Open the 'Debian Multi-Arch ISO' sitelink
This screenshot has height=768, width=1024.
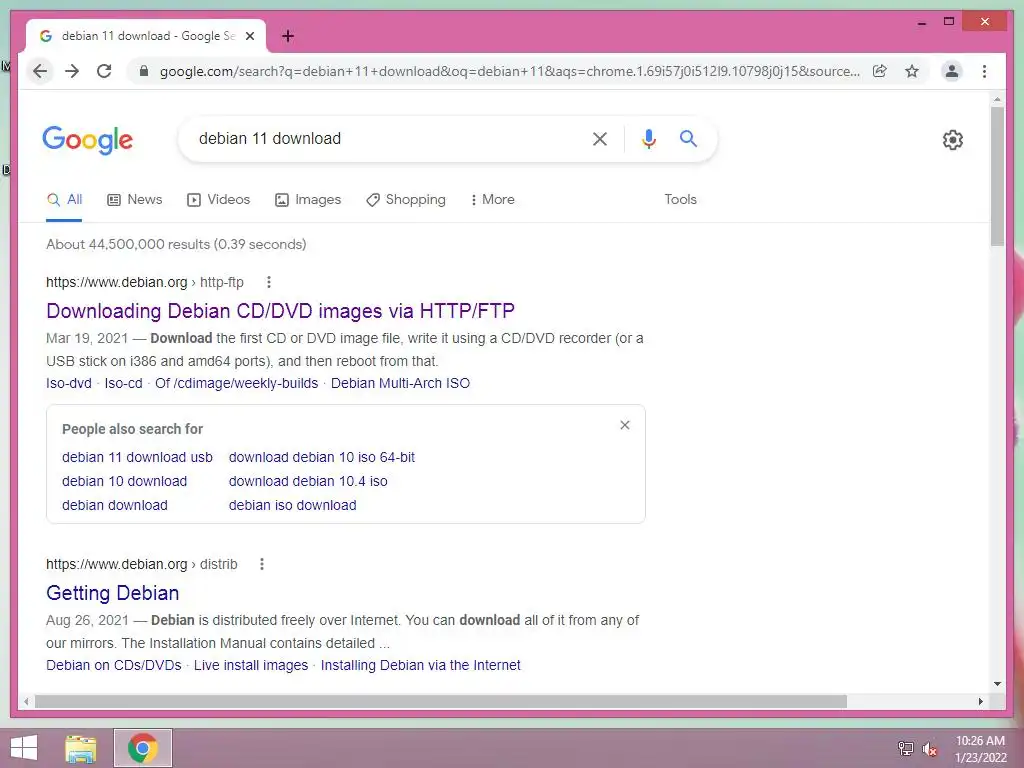click(400, 383)
